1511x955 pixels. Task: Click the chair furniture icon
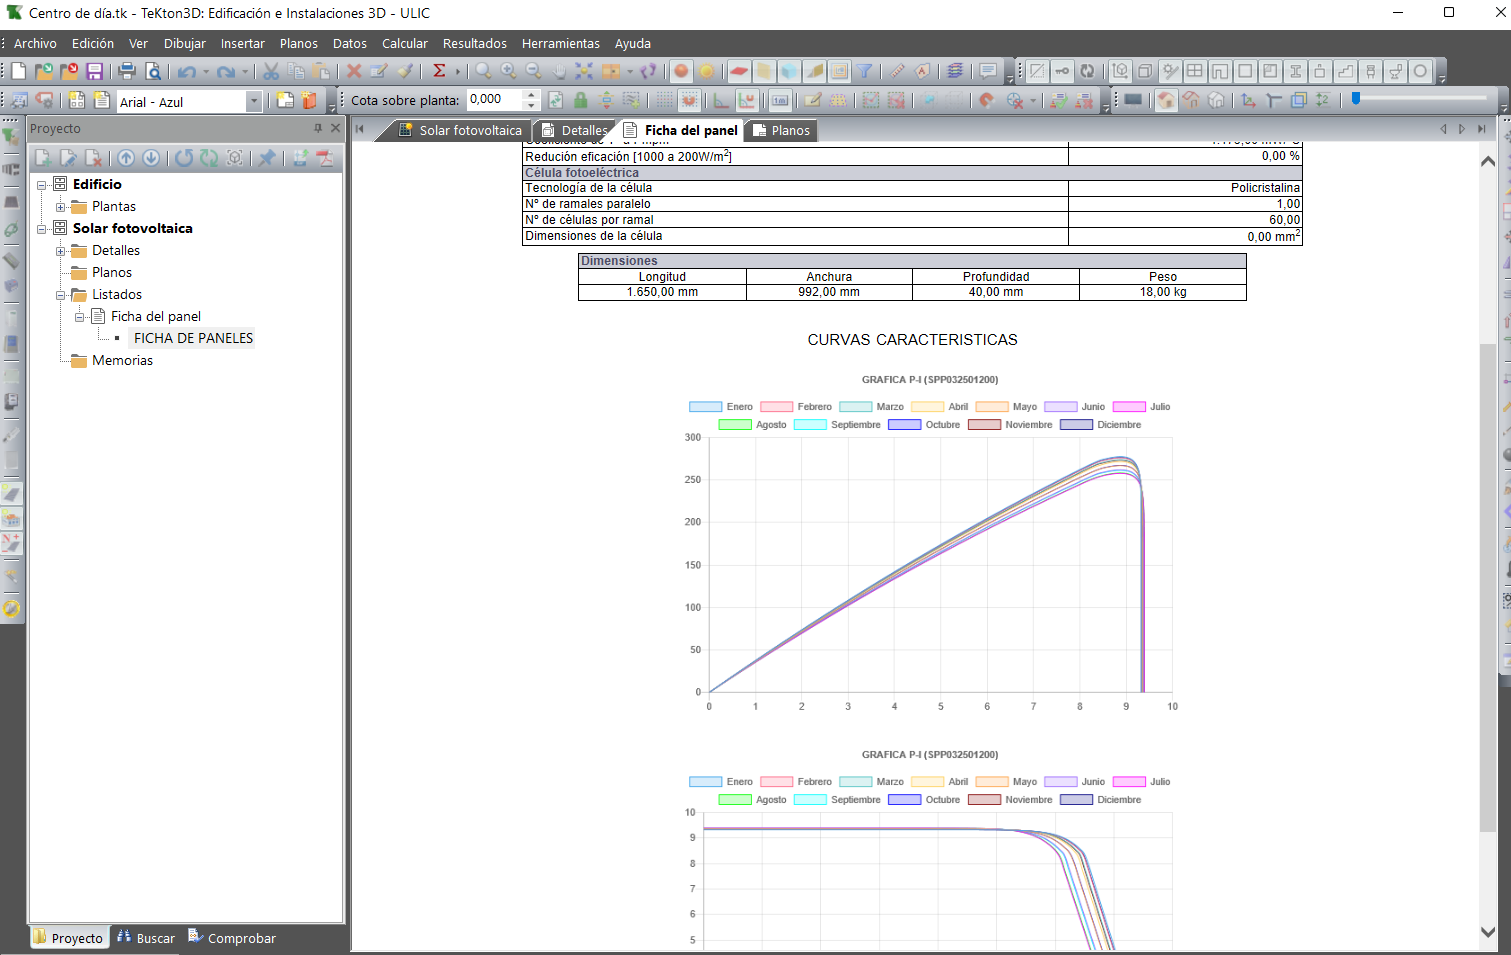1370,71
